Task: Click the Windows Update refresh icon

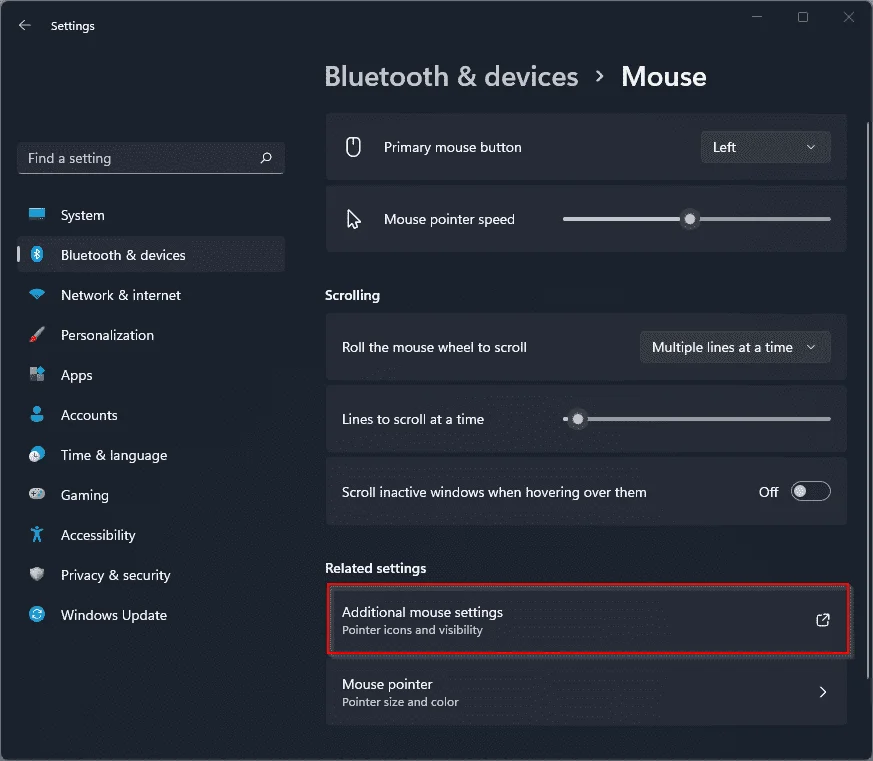Action: point(37,614)
